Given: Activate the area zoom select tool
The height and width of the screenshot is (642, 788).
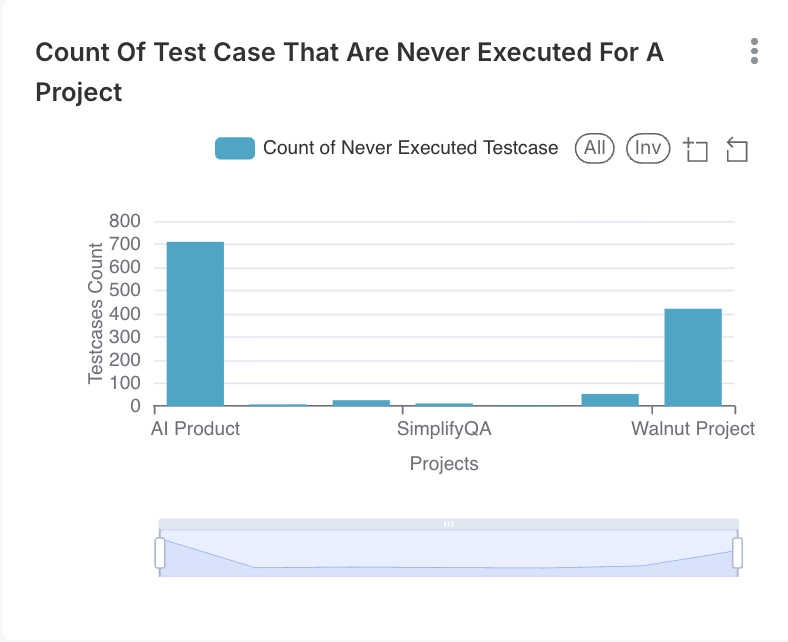Looking at the screenshot, I should (696, 150).
